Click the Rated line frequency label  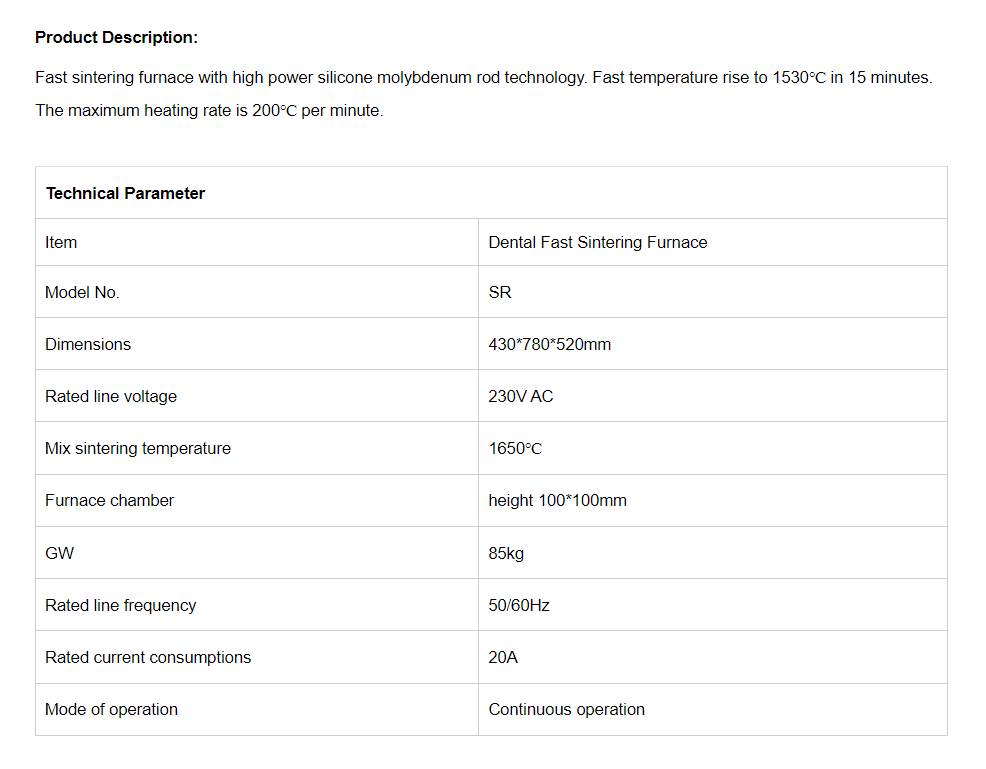pyautogui.click(x=120, y=605)
